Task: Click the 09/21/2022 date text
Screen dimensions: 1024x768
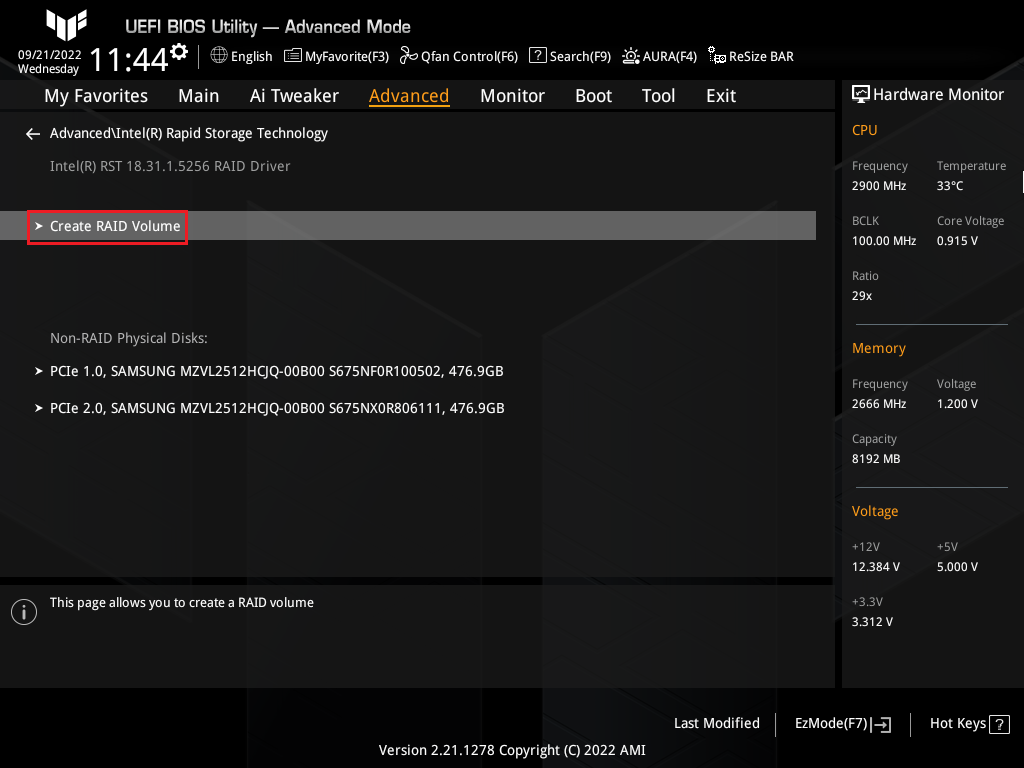Action: [50, 55]
